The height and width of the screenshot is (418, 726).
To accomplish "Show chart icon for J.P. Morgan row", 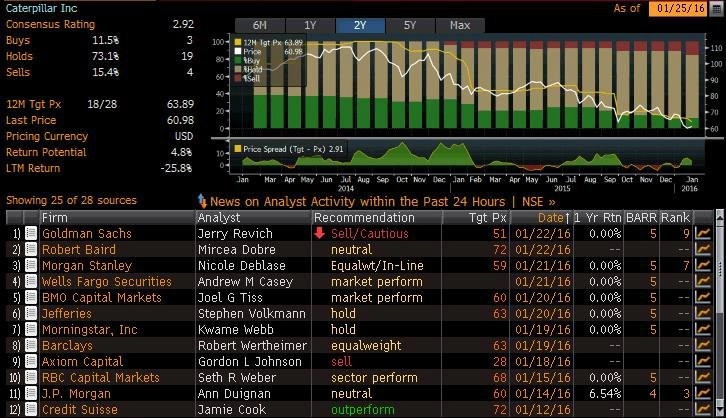I will (703, 393).
